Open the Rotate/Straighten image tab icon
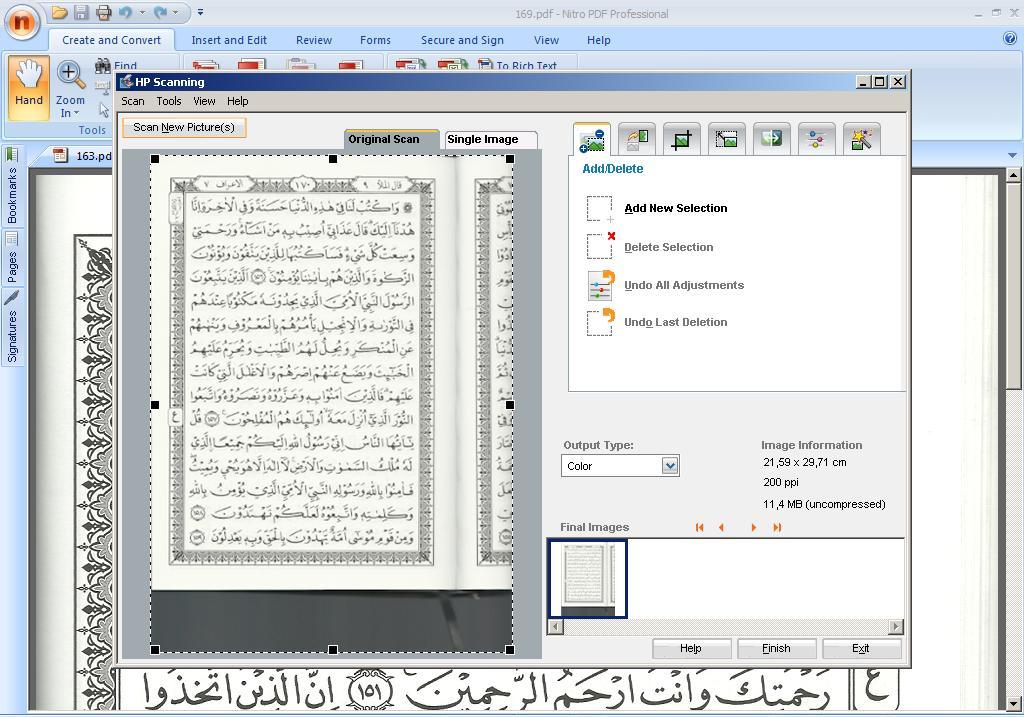The height and width of the screenshot is (717, 1024). [x=637, y=139]
